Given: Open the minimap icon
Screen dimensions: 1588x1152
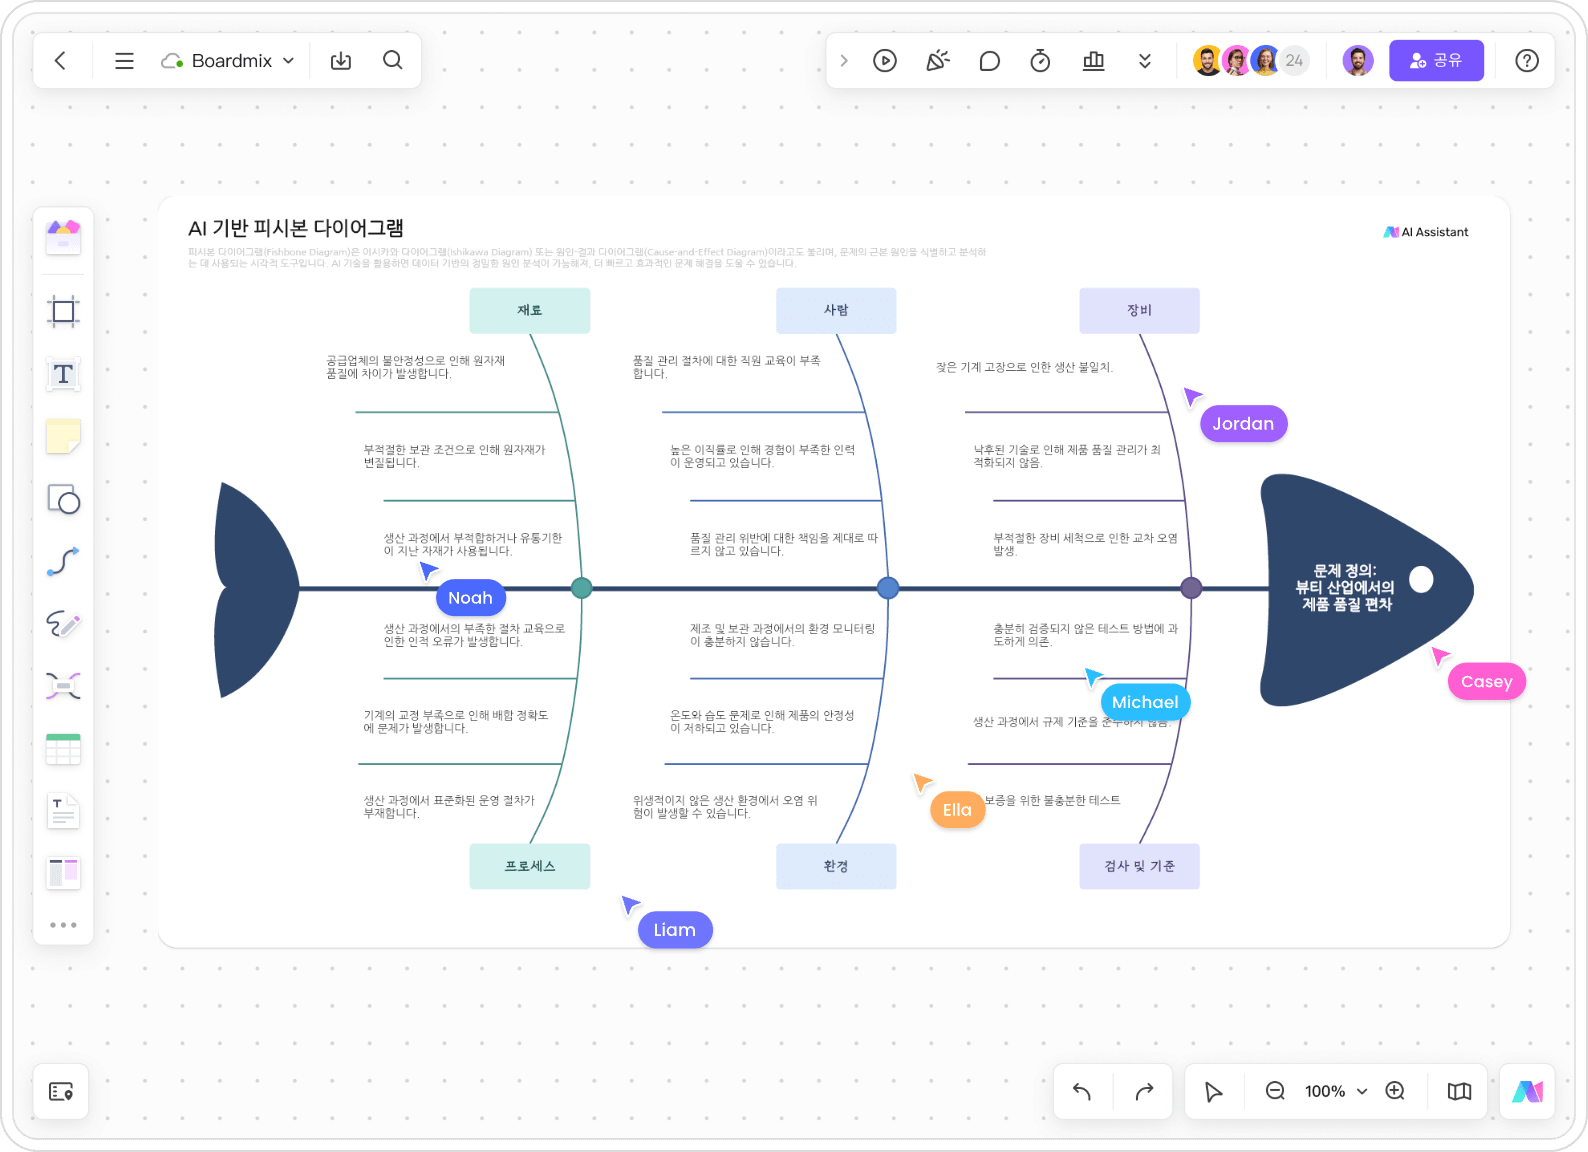Looking at the screenshot, I should [1459, 1092].
